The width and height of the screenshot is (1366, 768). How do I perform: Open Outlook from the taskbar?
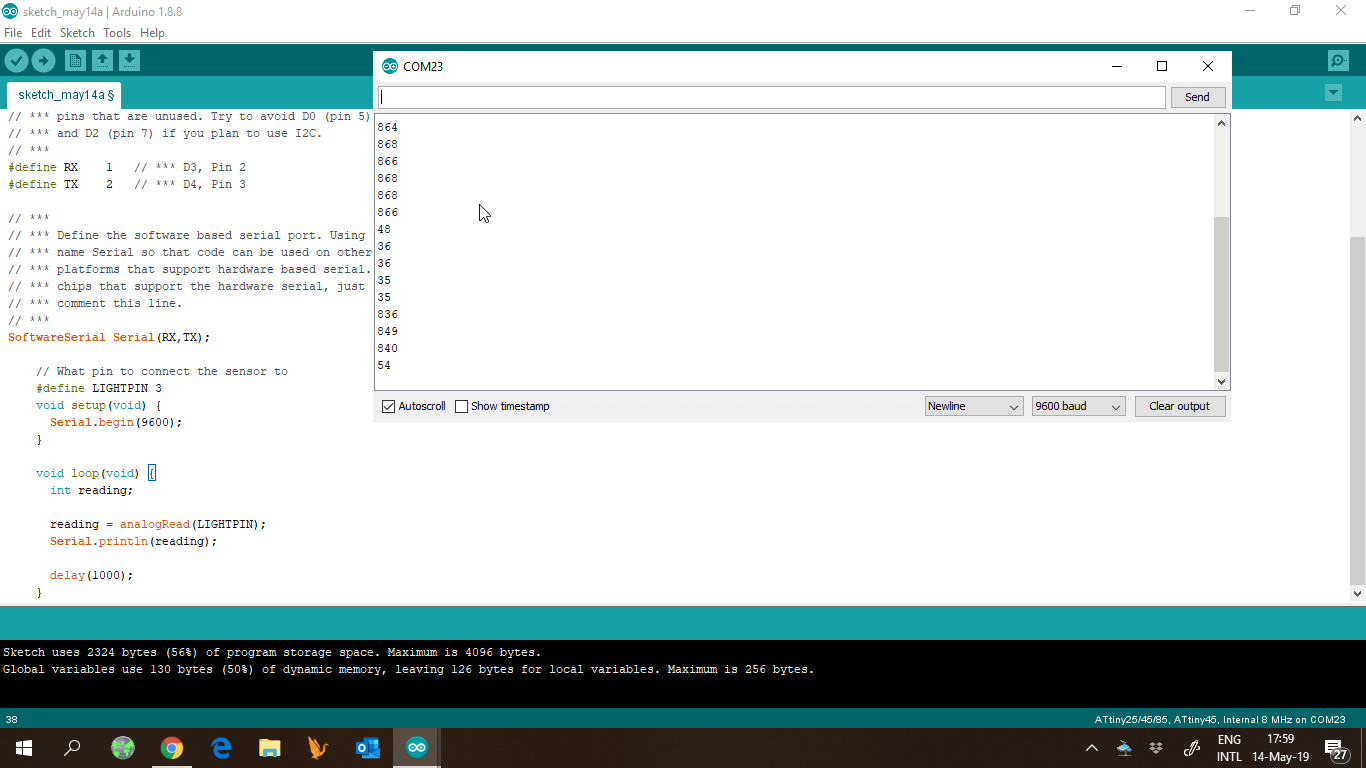[368, 748]
